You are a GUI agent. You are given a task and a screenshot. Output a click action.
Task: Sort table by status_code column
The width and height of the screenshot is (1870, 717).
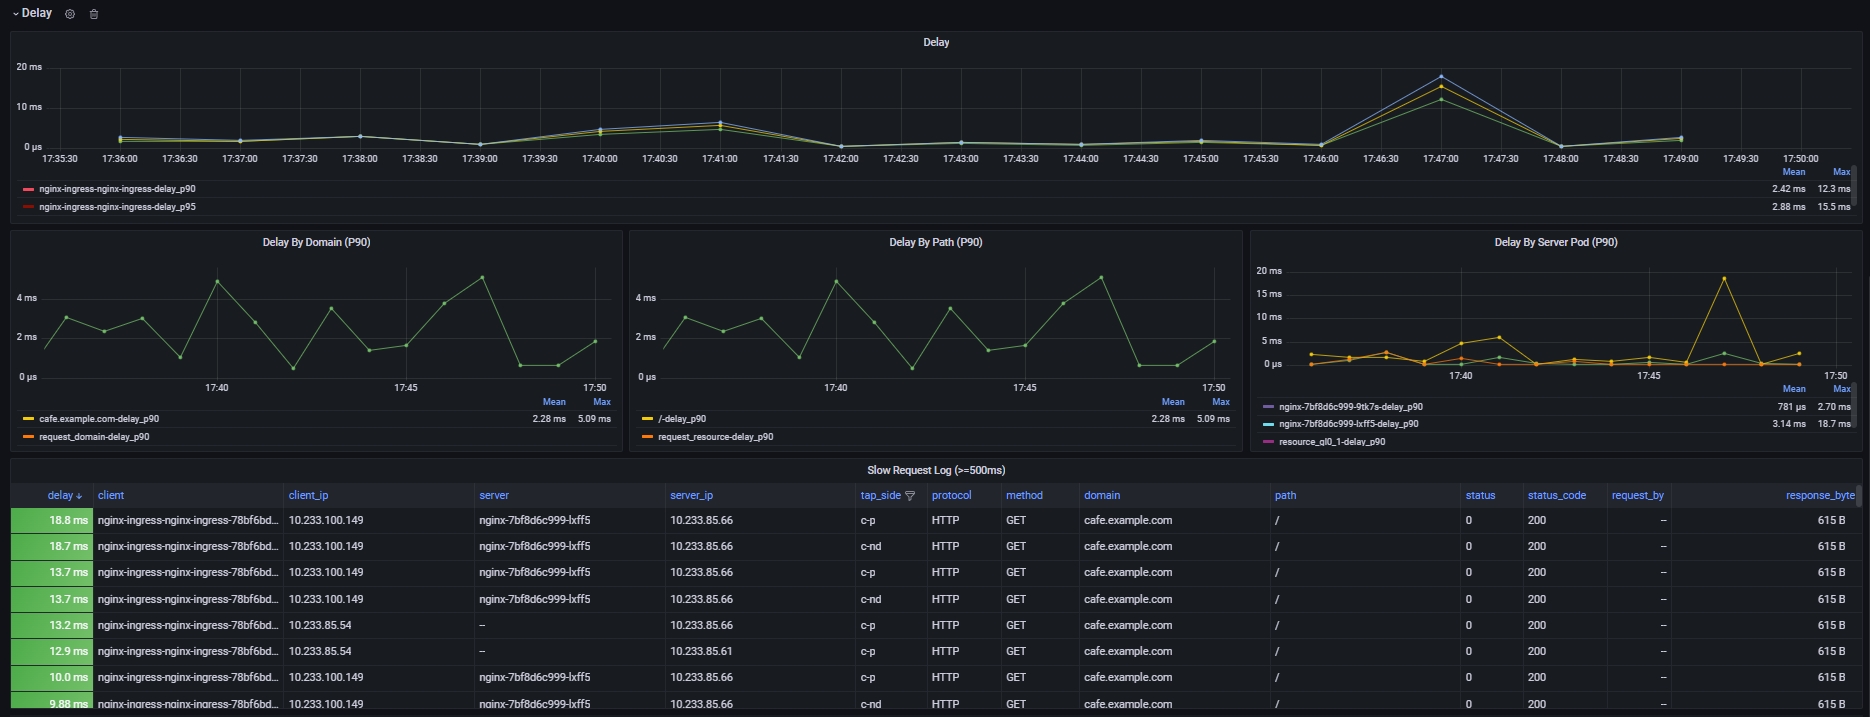[1557, 496]
